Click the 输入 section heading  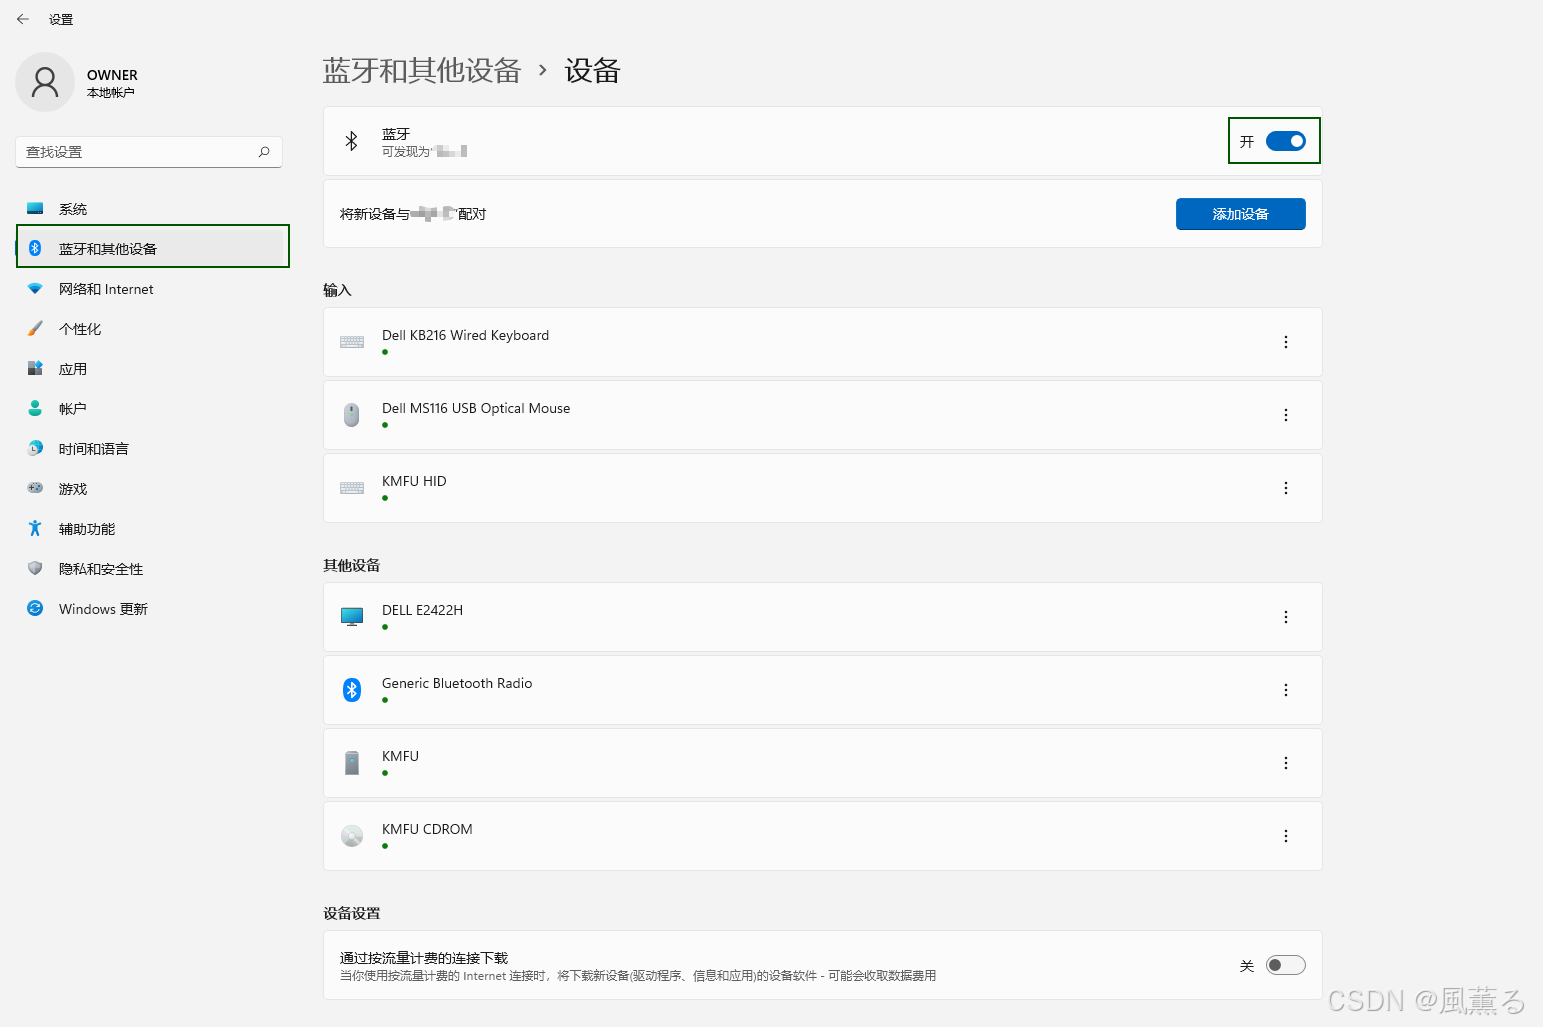(337, 290)
